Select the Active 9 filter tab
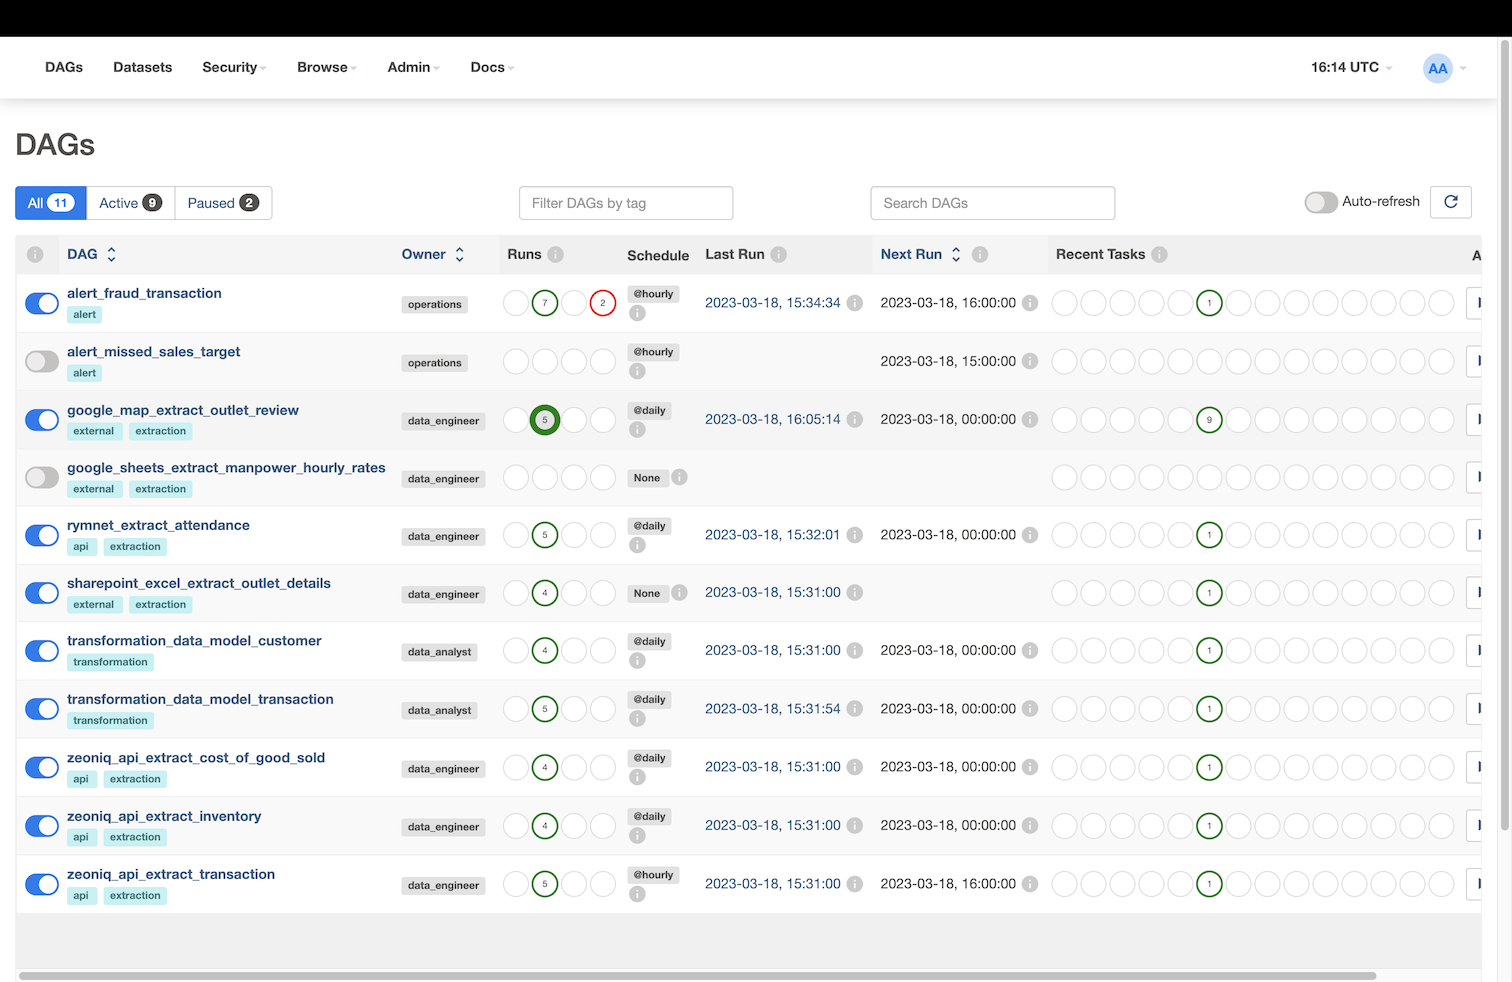The width and height of the screenshot is (1512, 982). 131,203
